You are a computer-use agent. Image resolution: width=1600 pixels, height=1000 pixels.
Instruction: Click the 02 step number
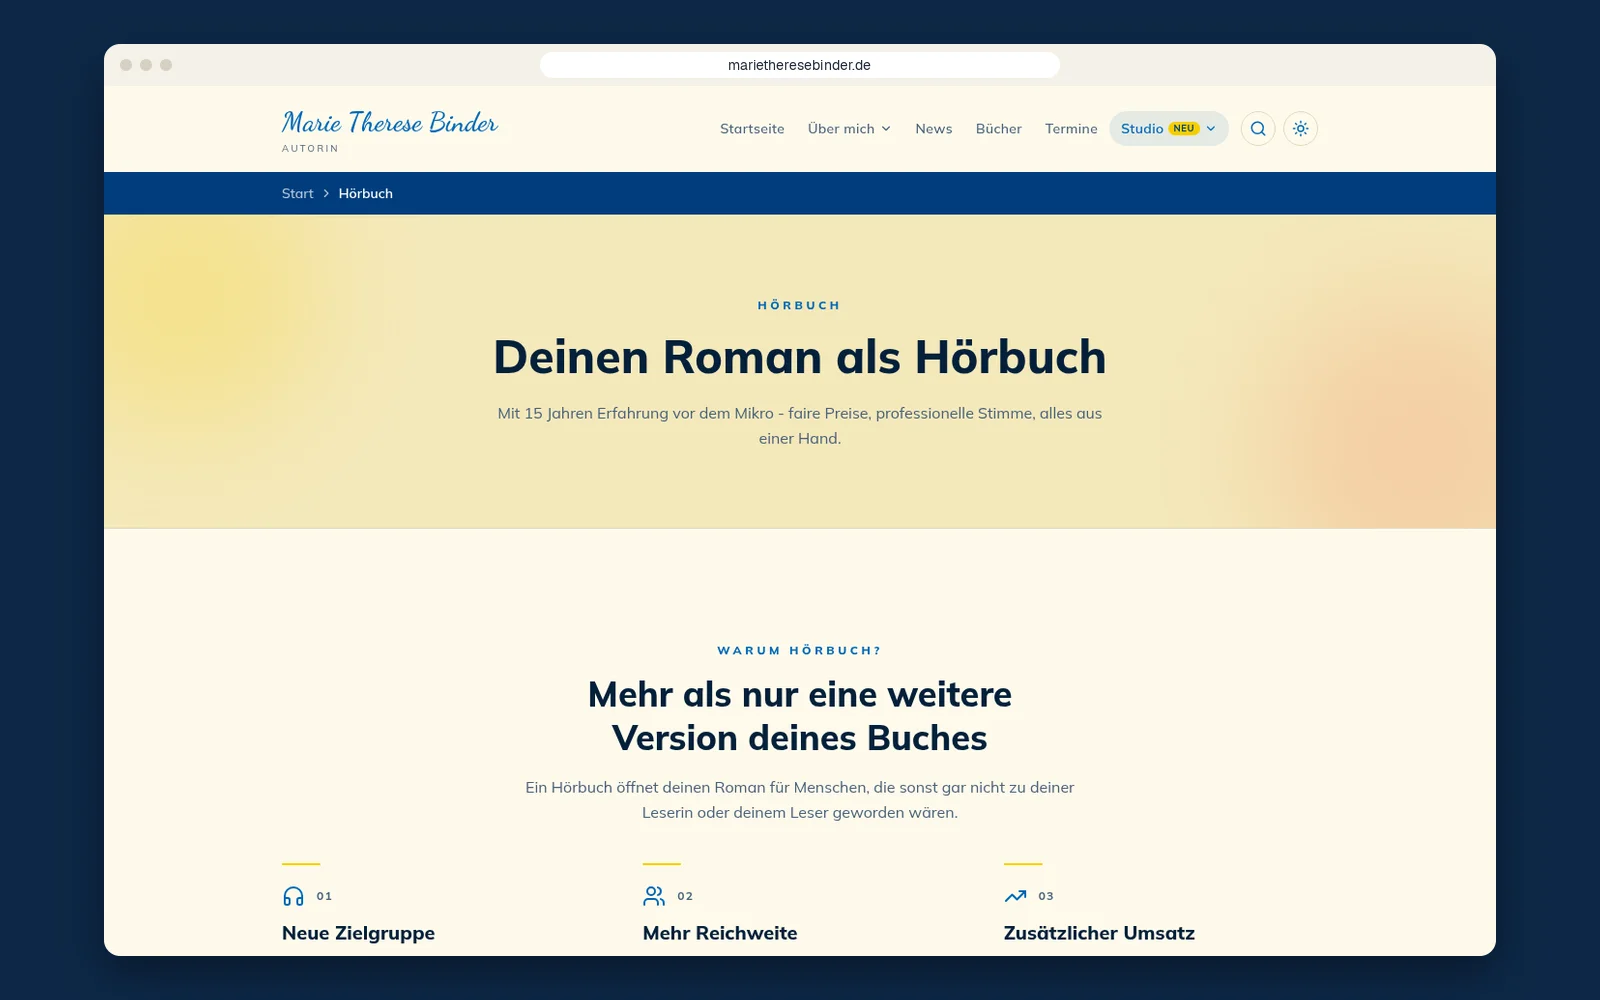pyautogui.click(x=685, y=896)
